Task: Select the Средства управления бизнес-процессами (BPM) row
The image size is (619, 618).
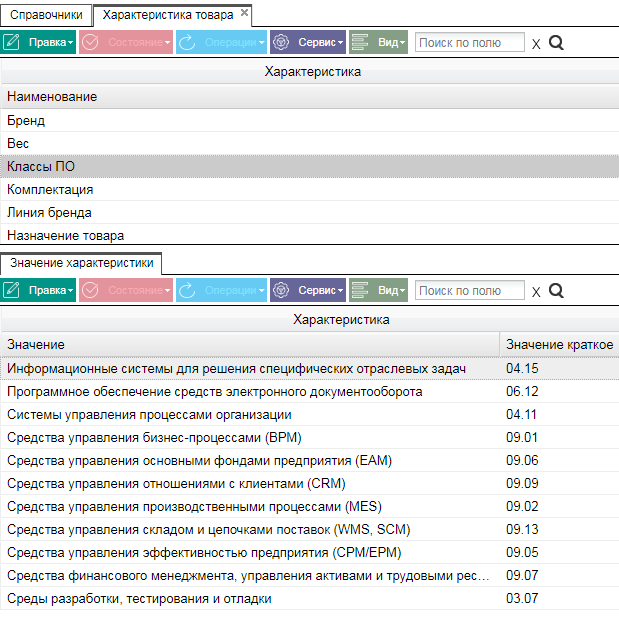Action: tap(310, 438)
